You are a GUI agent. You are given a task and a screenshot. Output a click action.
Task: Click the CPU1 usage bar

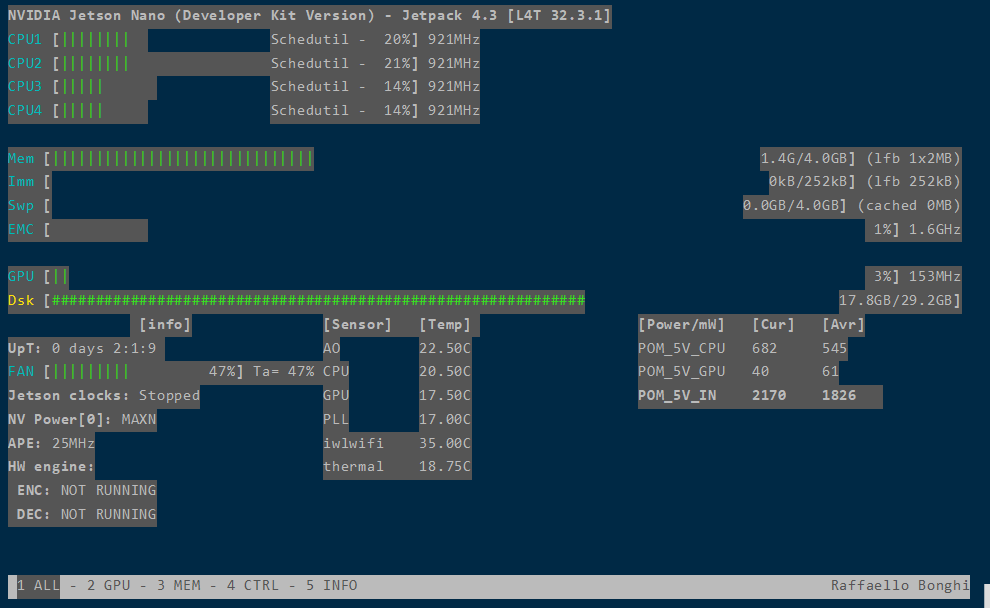pyautogui.click(x=90, y=39)
